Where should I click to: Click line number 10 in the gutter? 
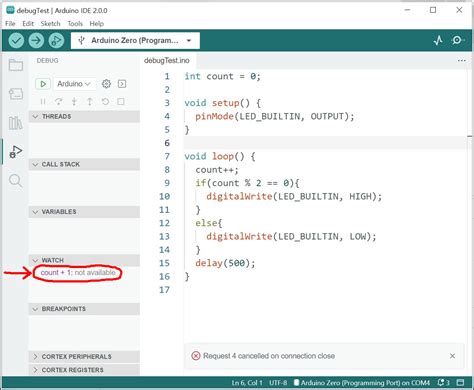[164, 196]
